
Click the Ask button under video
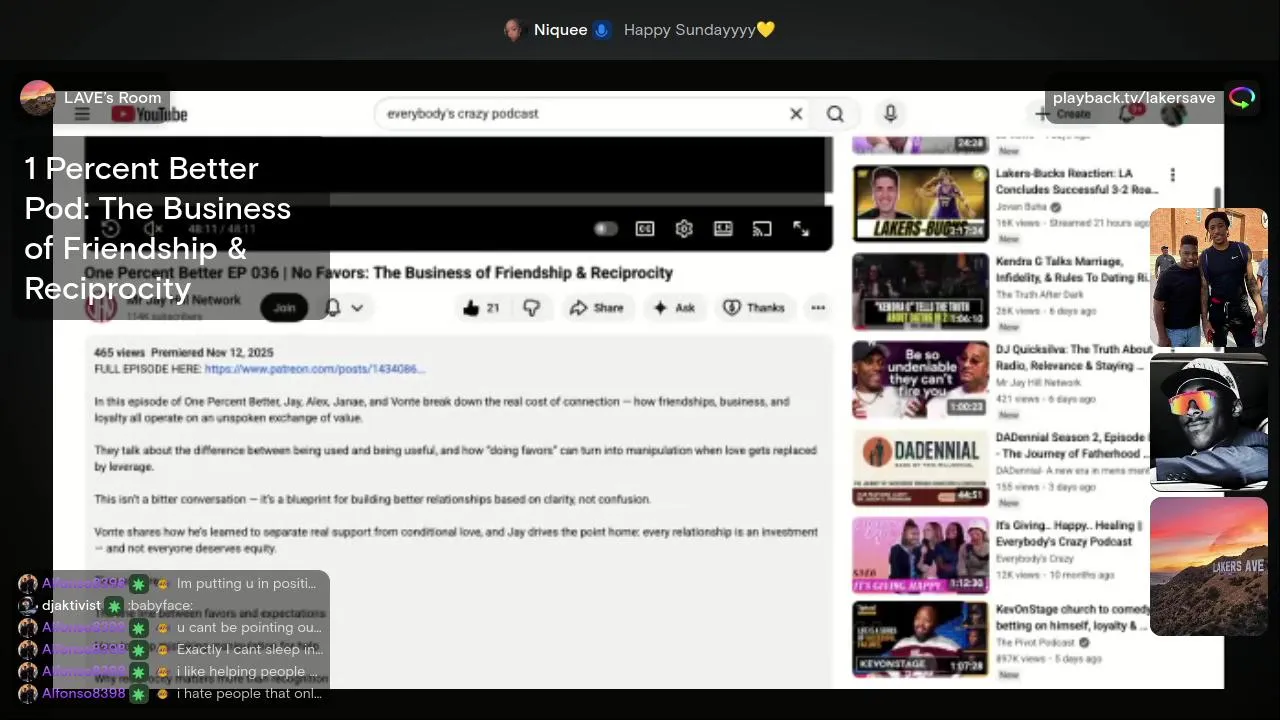tap(674, 308)
